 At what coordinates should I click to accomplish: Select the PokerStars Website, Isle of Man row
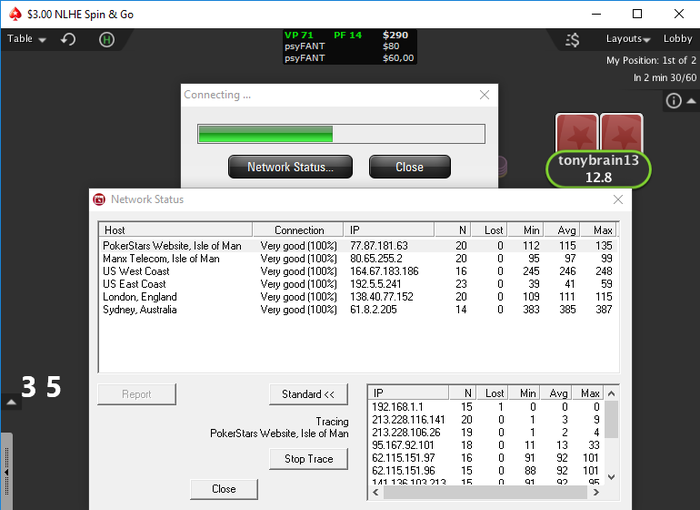pyautogui.click(x=358, y=246)
